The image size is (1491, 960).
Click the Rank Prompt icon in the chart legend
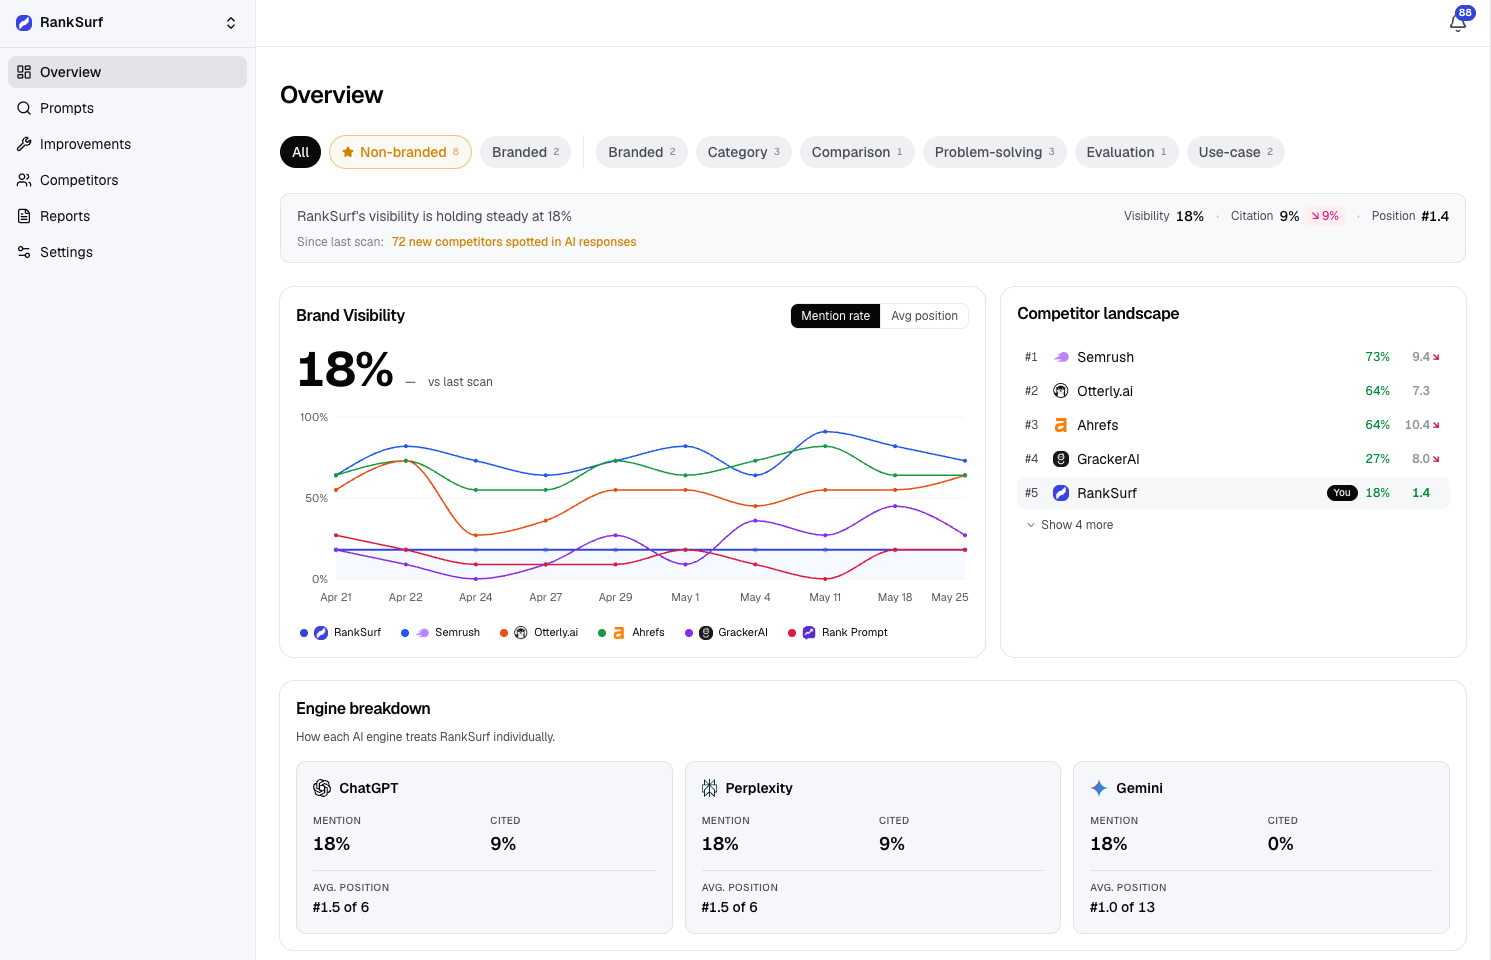point(809,633)
